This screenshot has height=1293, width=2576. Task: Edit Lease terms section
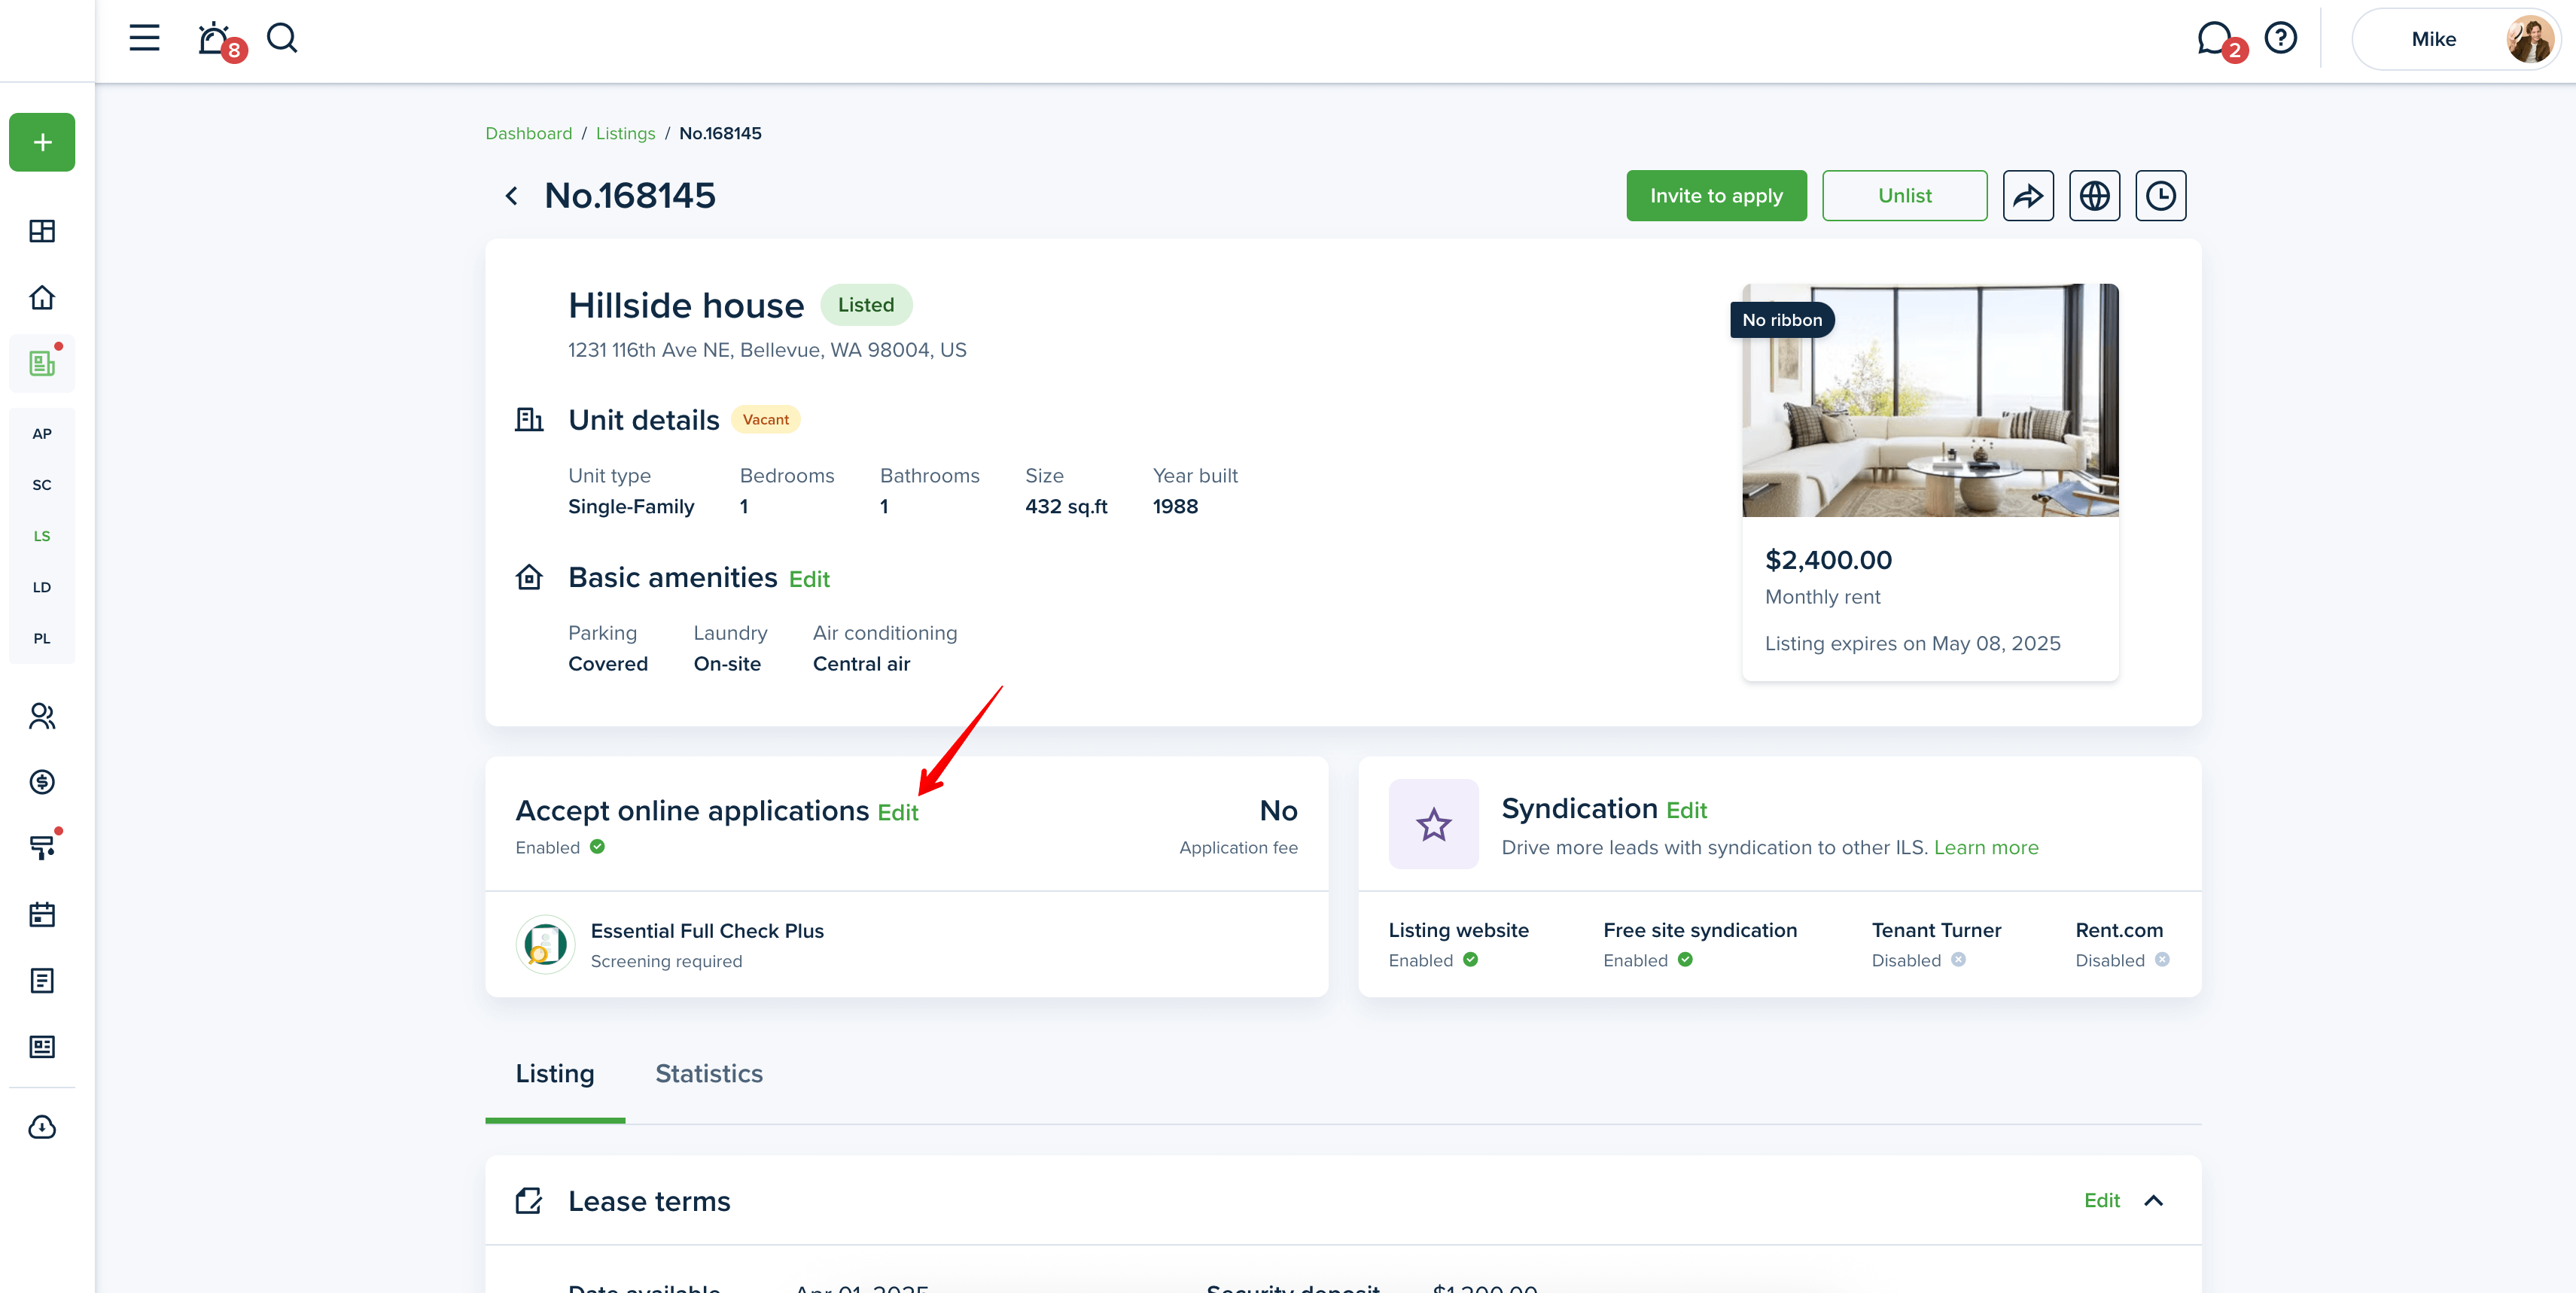(x=2101, y=1201)
